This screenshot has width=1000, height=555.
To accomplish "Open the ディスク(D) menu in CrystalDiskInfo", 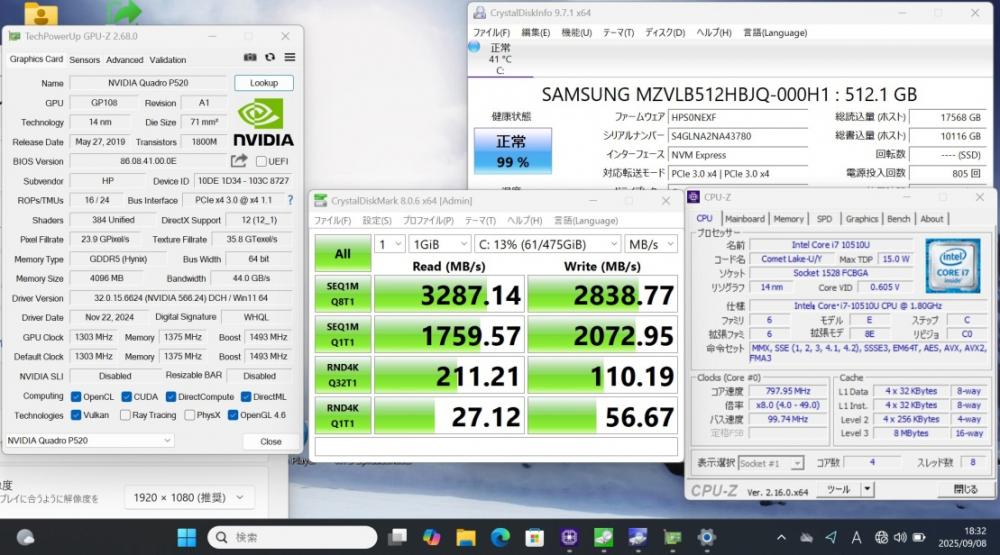I will (665, 33).
